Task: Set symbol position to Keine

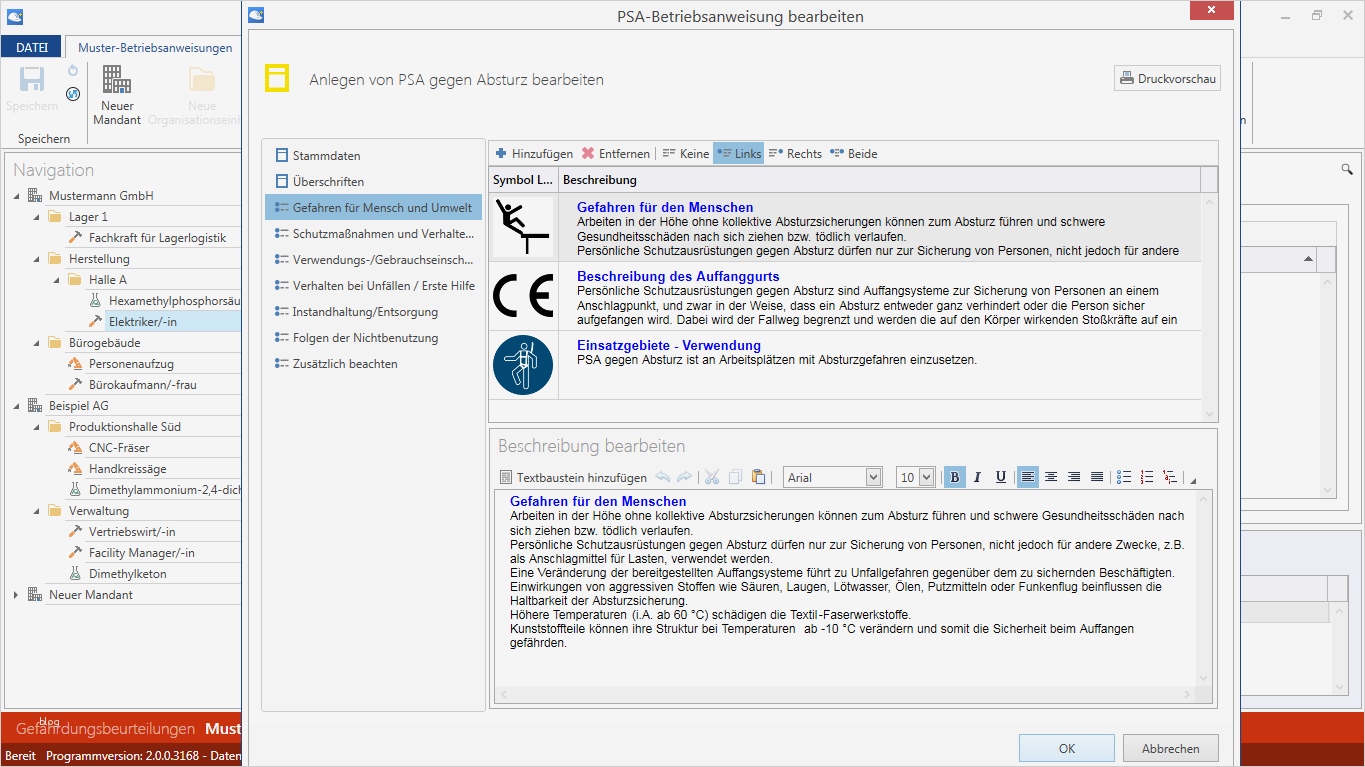Action: point(686,153)
